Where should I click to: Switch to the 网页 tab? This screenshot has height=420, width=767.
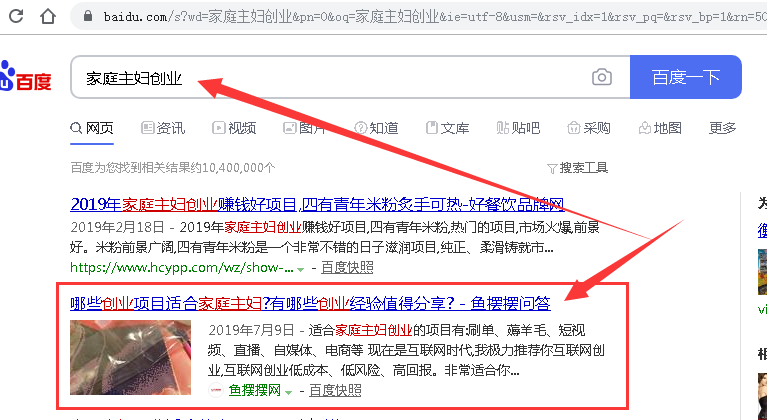[92, 128]
